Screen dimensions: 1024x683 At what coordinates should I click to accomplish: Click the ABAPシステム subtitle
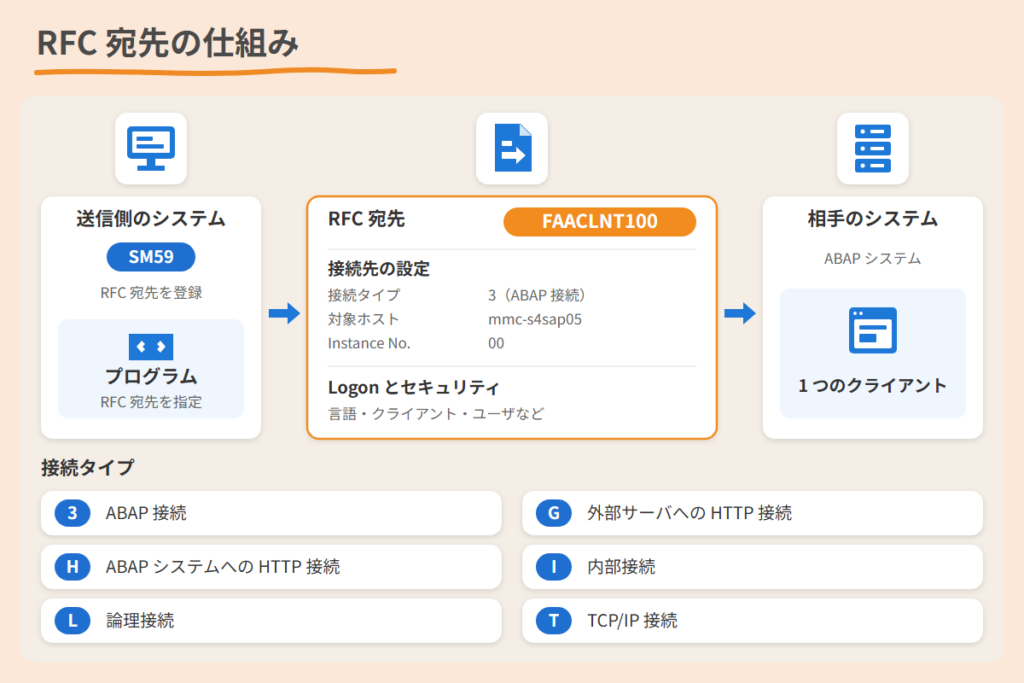872,259
